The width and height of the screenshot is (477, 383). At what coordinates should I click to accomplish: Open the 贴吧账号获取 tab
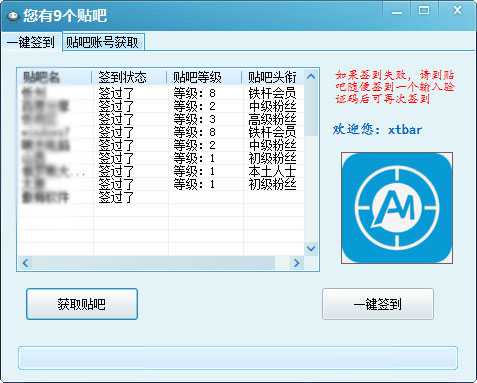pyautogui.click(x=104, y=42)
